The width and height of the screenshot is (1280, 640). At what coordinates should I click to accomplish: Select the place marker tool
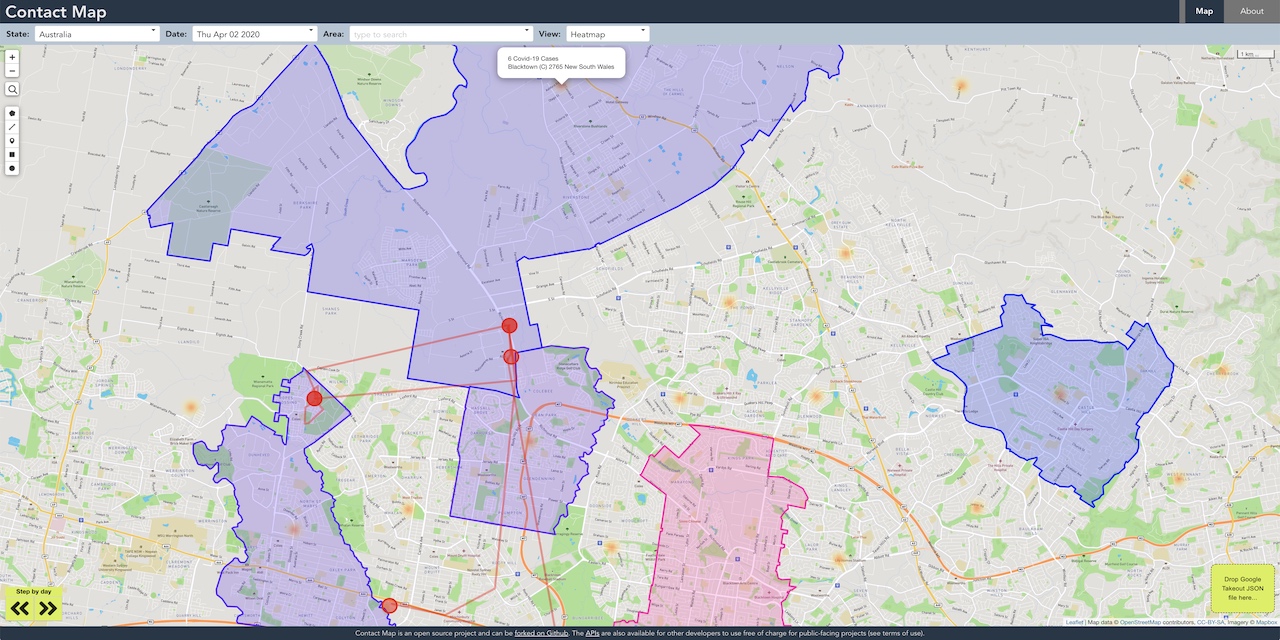[x=12, y=141]
